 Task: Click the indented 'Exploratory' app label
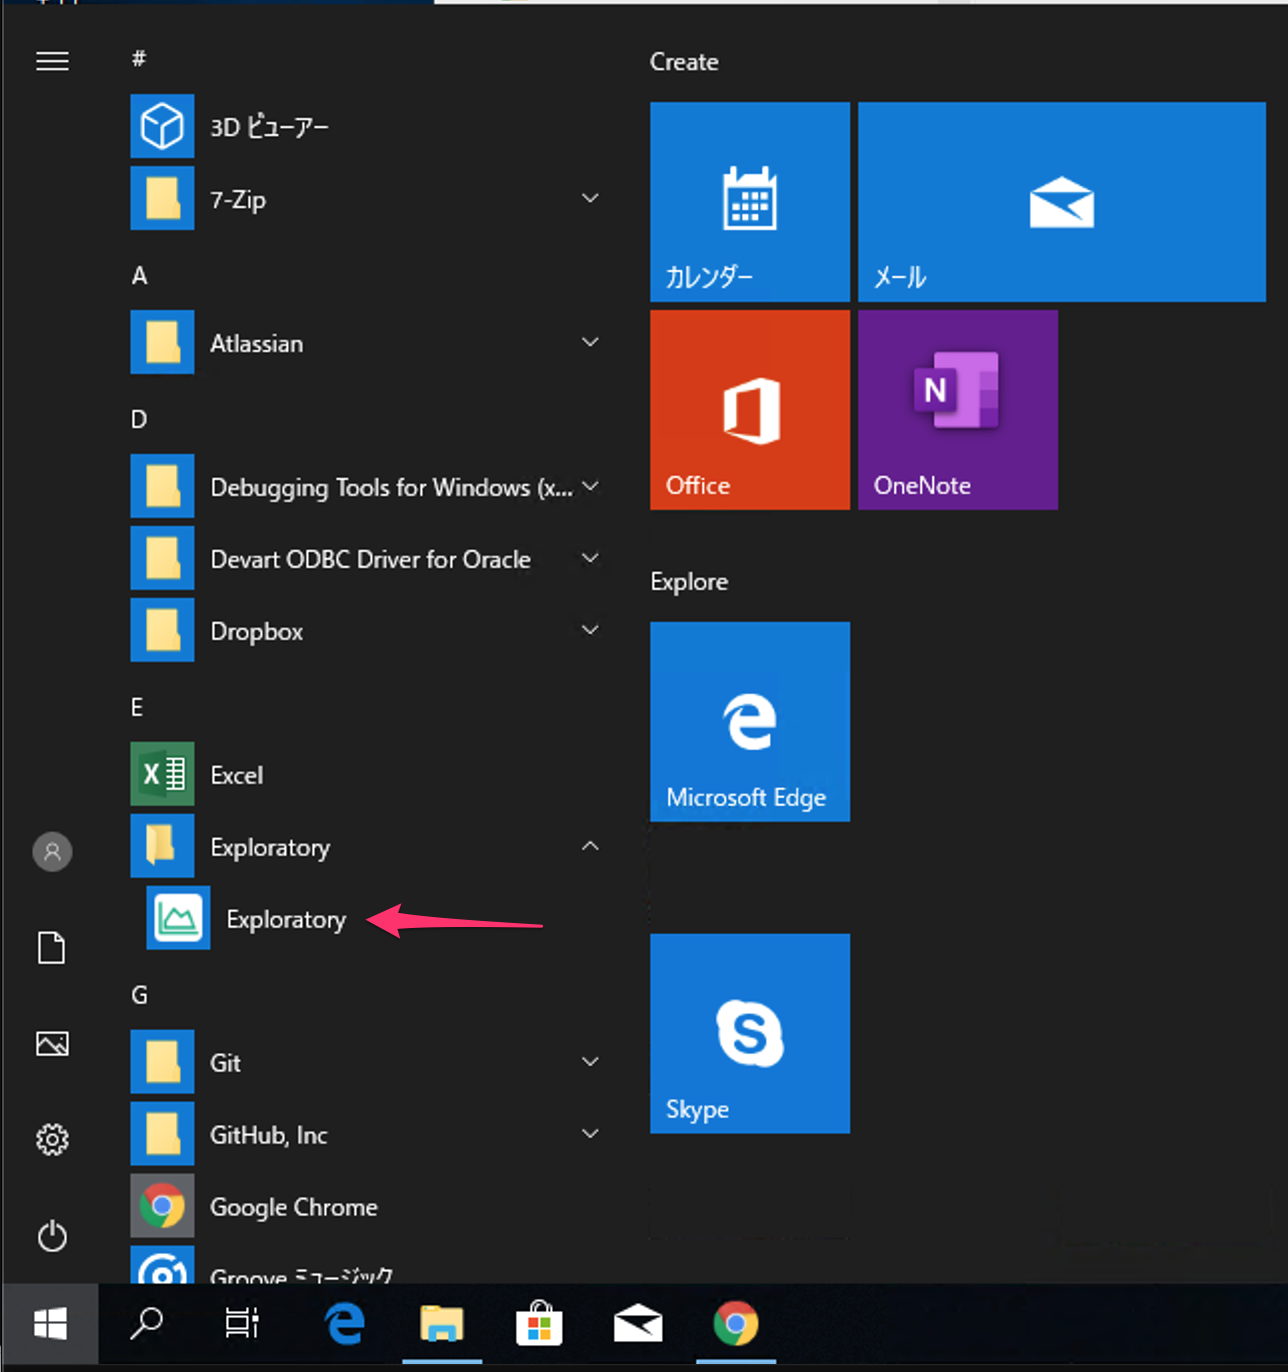287,920
